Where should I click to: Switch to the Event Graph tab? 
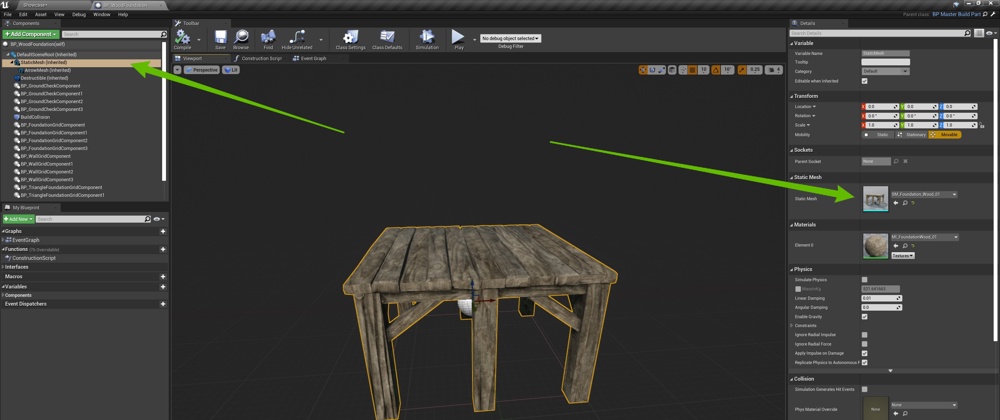click(x=310, y=58)
